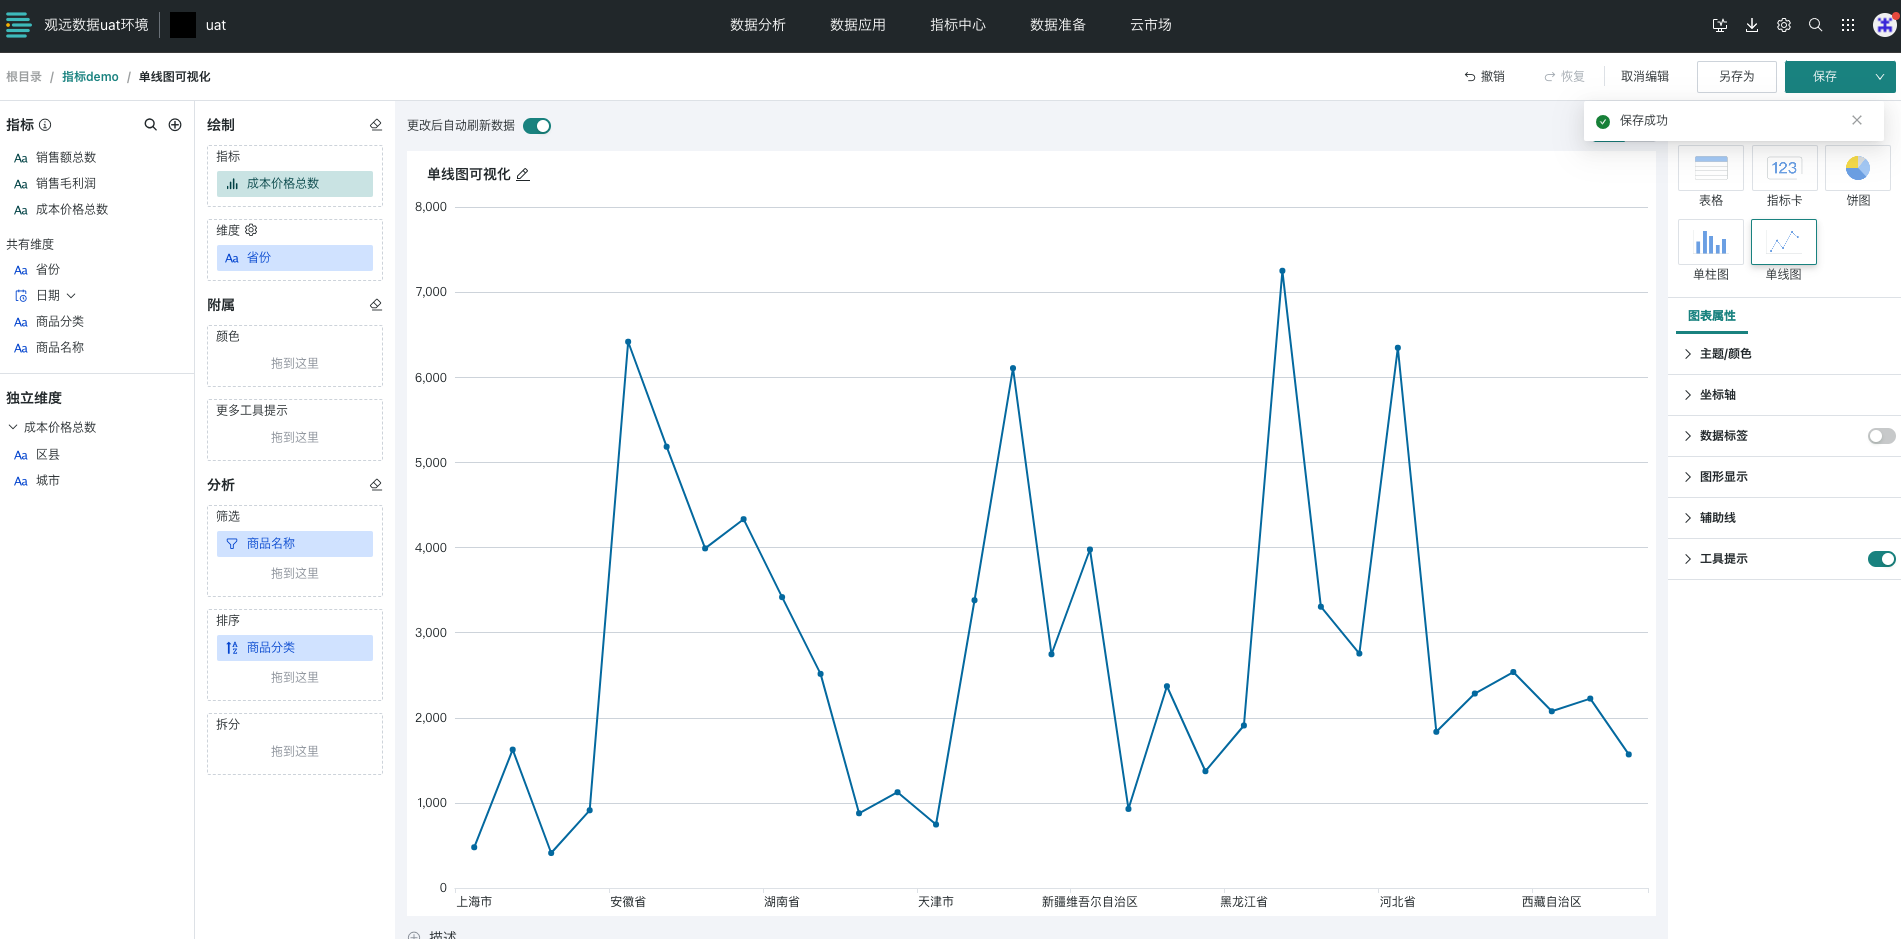
Task: Disable the tooltip (工具提示) toggle
Action: click(1881, 559)
